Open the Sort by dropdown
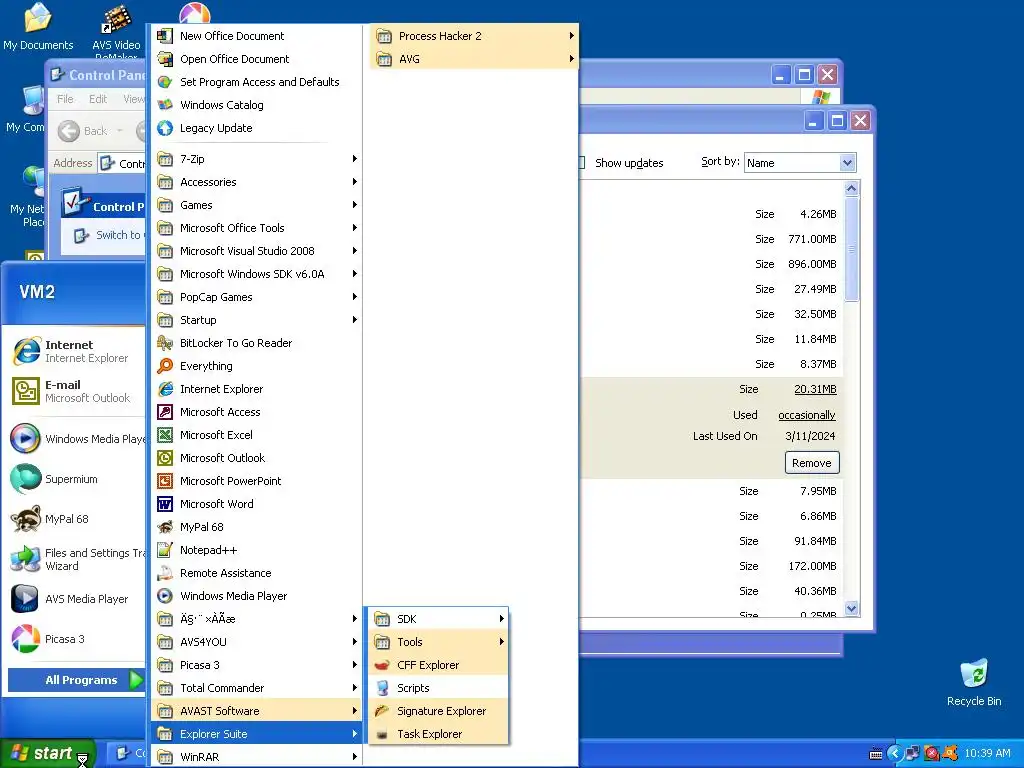 click(x=847, y=163)
